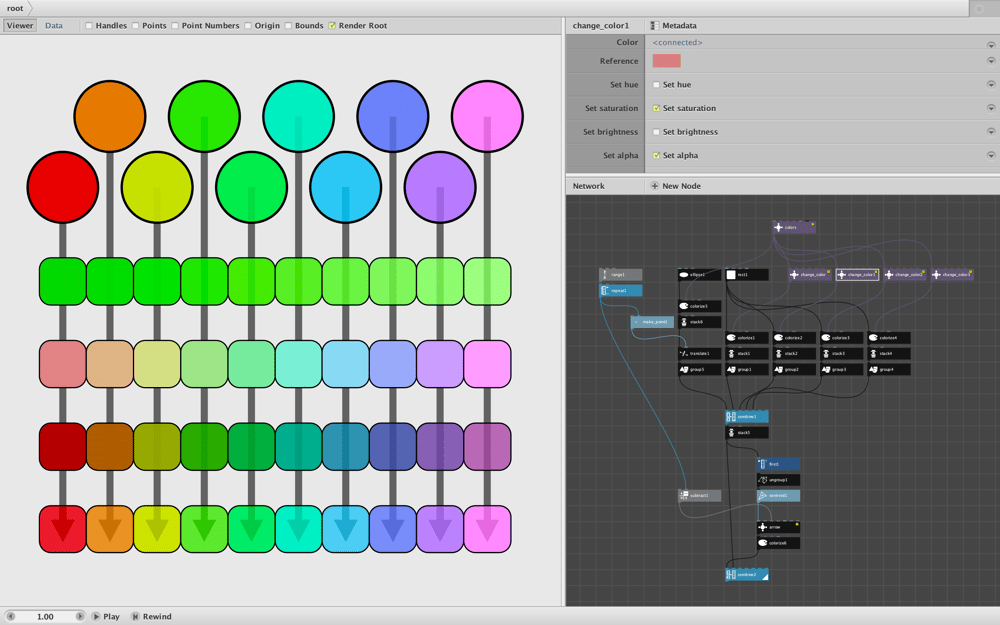
Task: Select the colors node in the network
Action: tap(794, 227)
